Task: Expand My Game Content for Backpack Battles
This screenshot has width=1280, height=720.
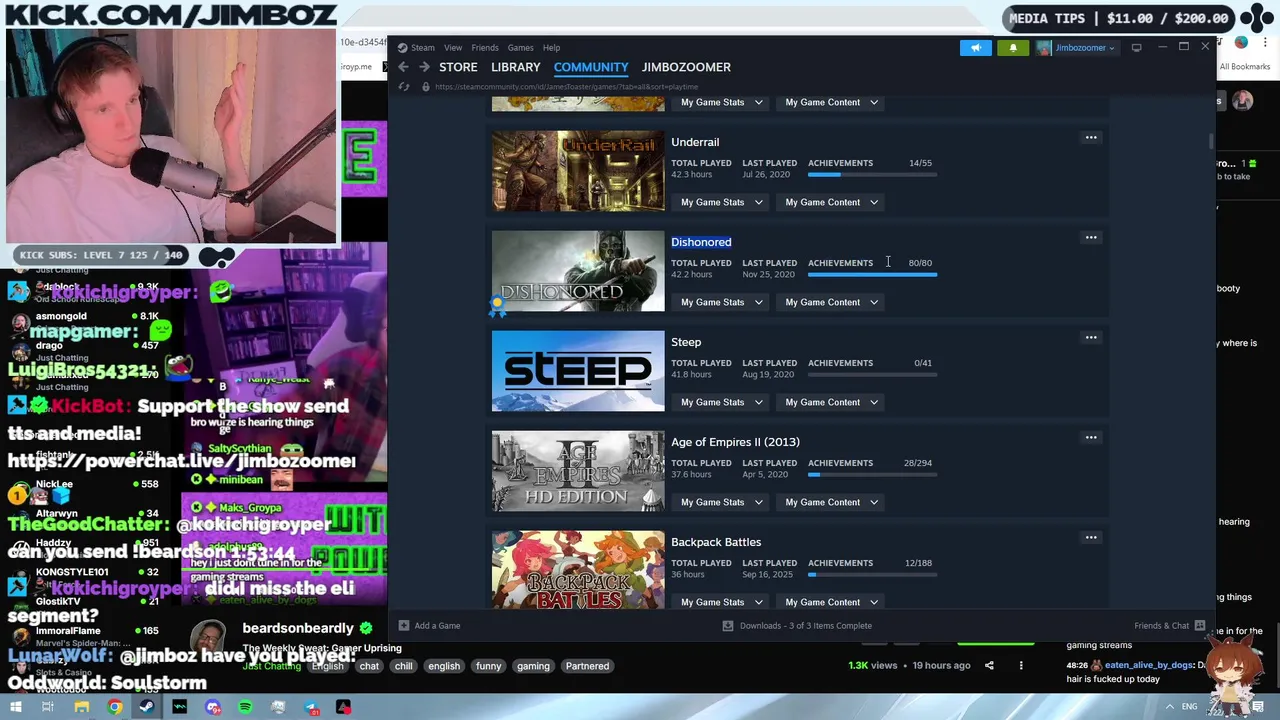Action: point(831,602)
